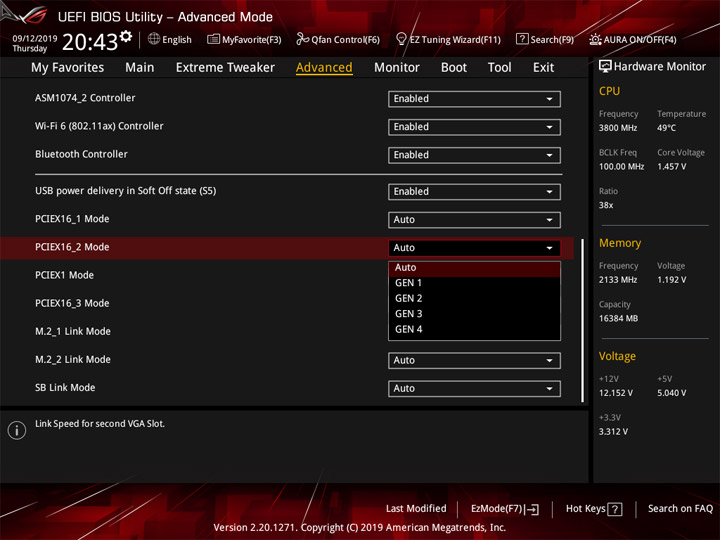Select the PCIEX1 Mode row label
The width and height of the screenshot is (720, 540).
64,275
